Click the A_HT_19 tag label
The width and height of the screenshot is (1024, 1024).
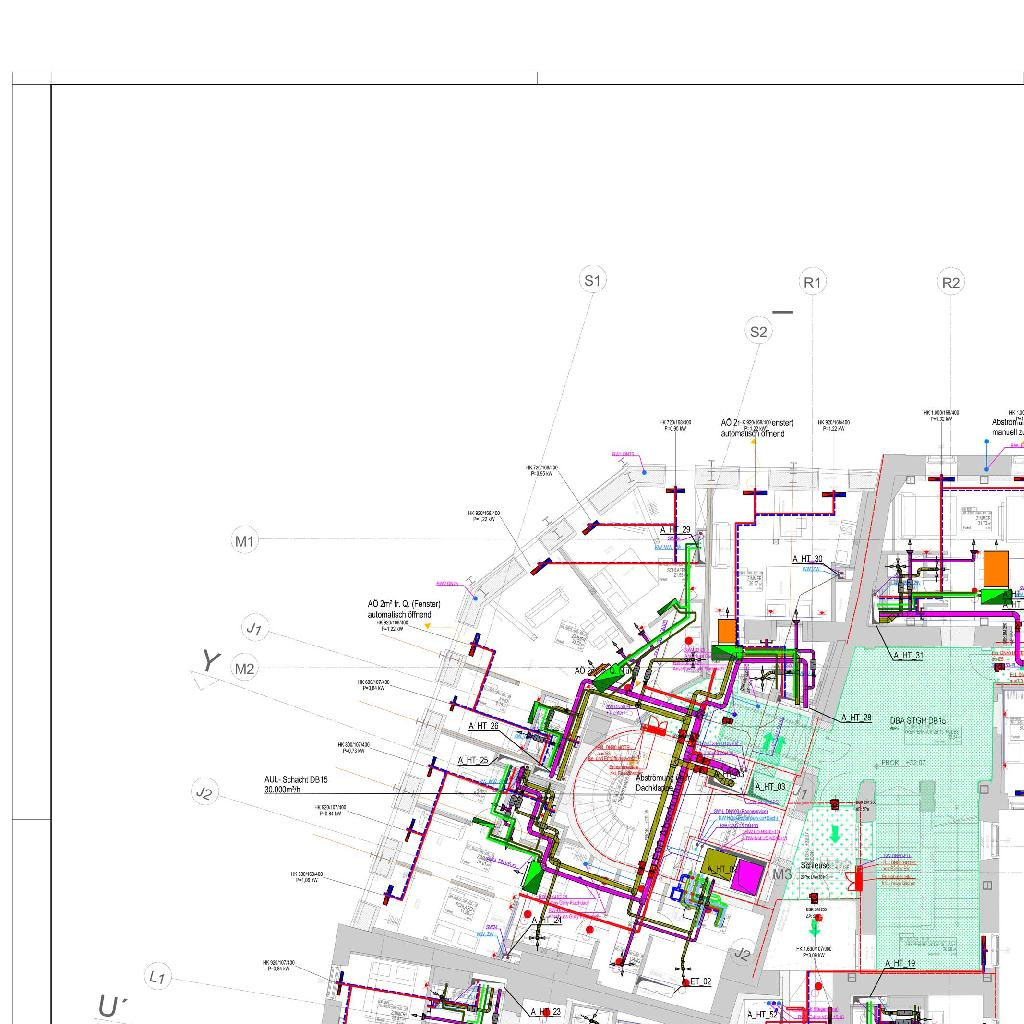pyautogui.click(x=899, y=964)
